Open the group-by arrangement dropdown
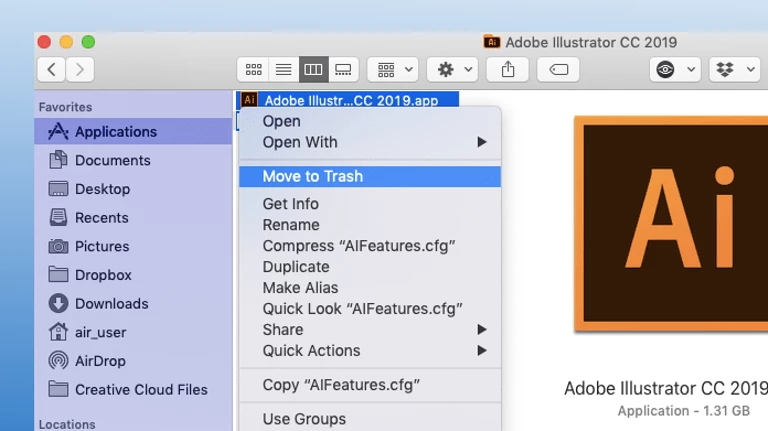 pos(393,70)
